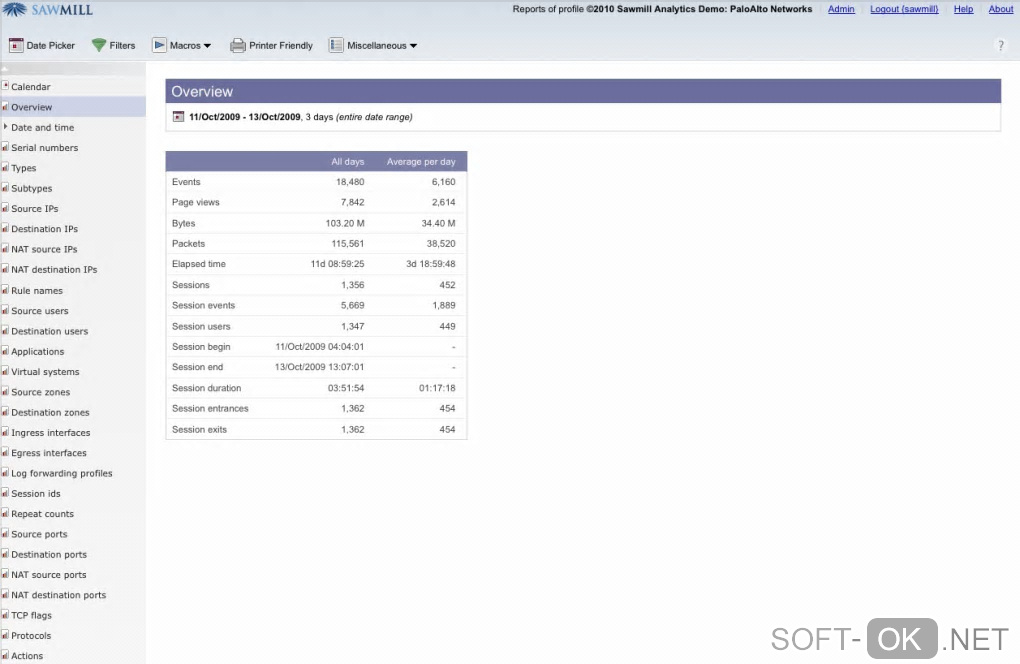Expand the Date and time group

tap(5, 127)
